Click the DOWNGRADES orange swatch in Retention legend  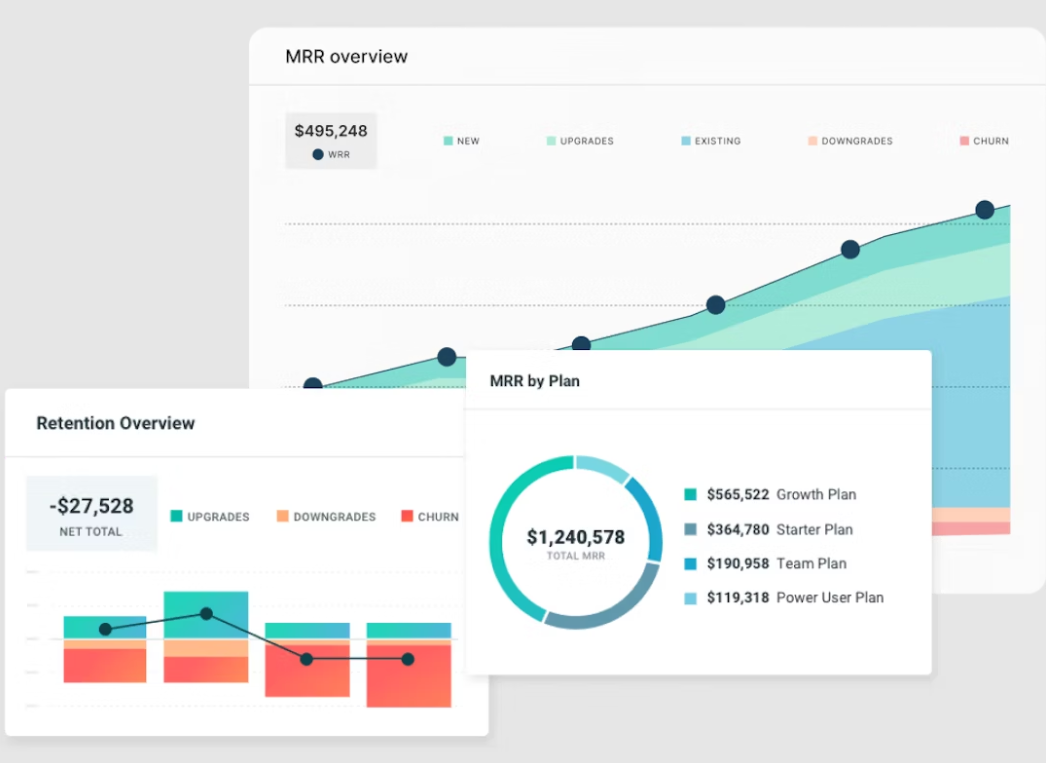[x=283, y=517]
